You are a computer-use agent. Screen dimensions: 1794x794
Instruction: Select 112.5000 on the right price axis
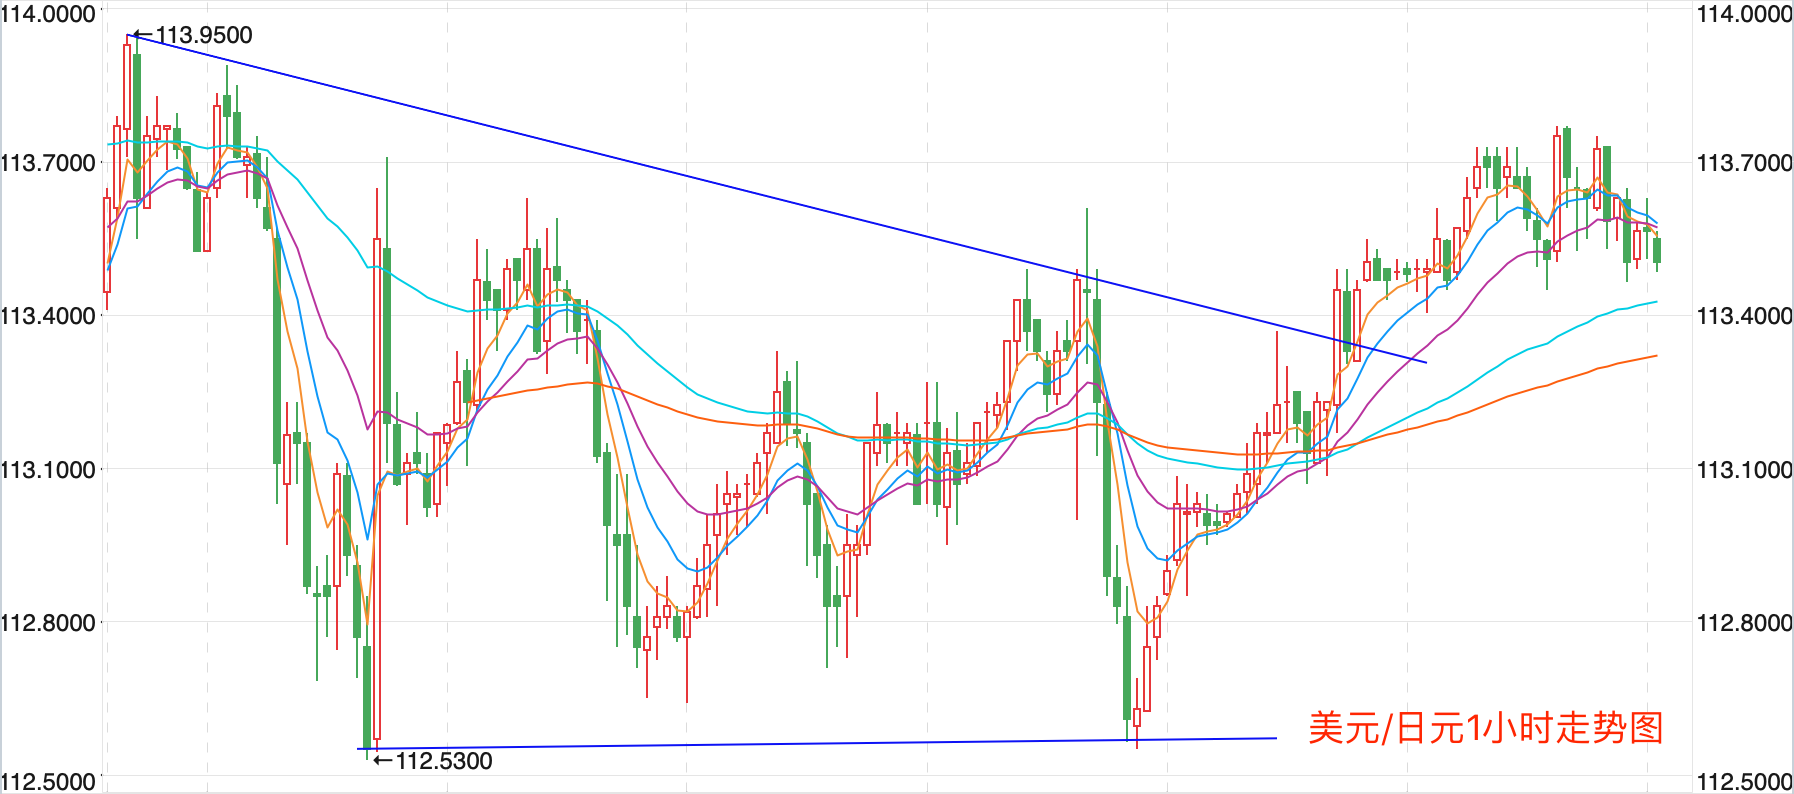tap(1745, 781)
